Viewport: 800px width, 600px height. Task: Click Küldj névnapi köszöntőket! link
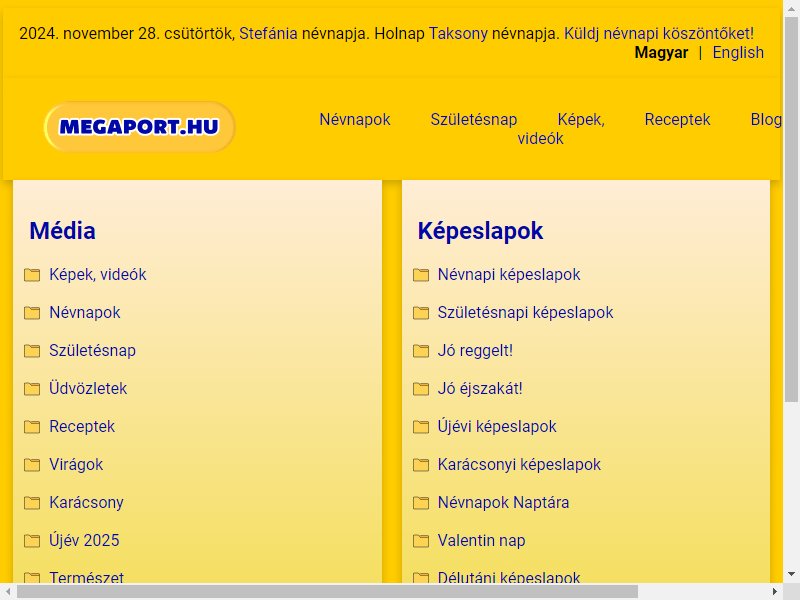point(659,34)
